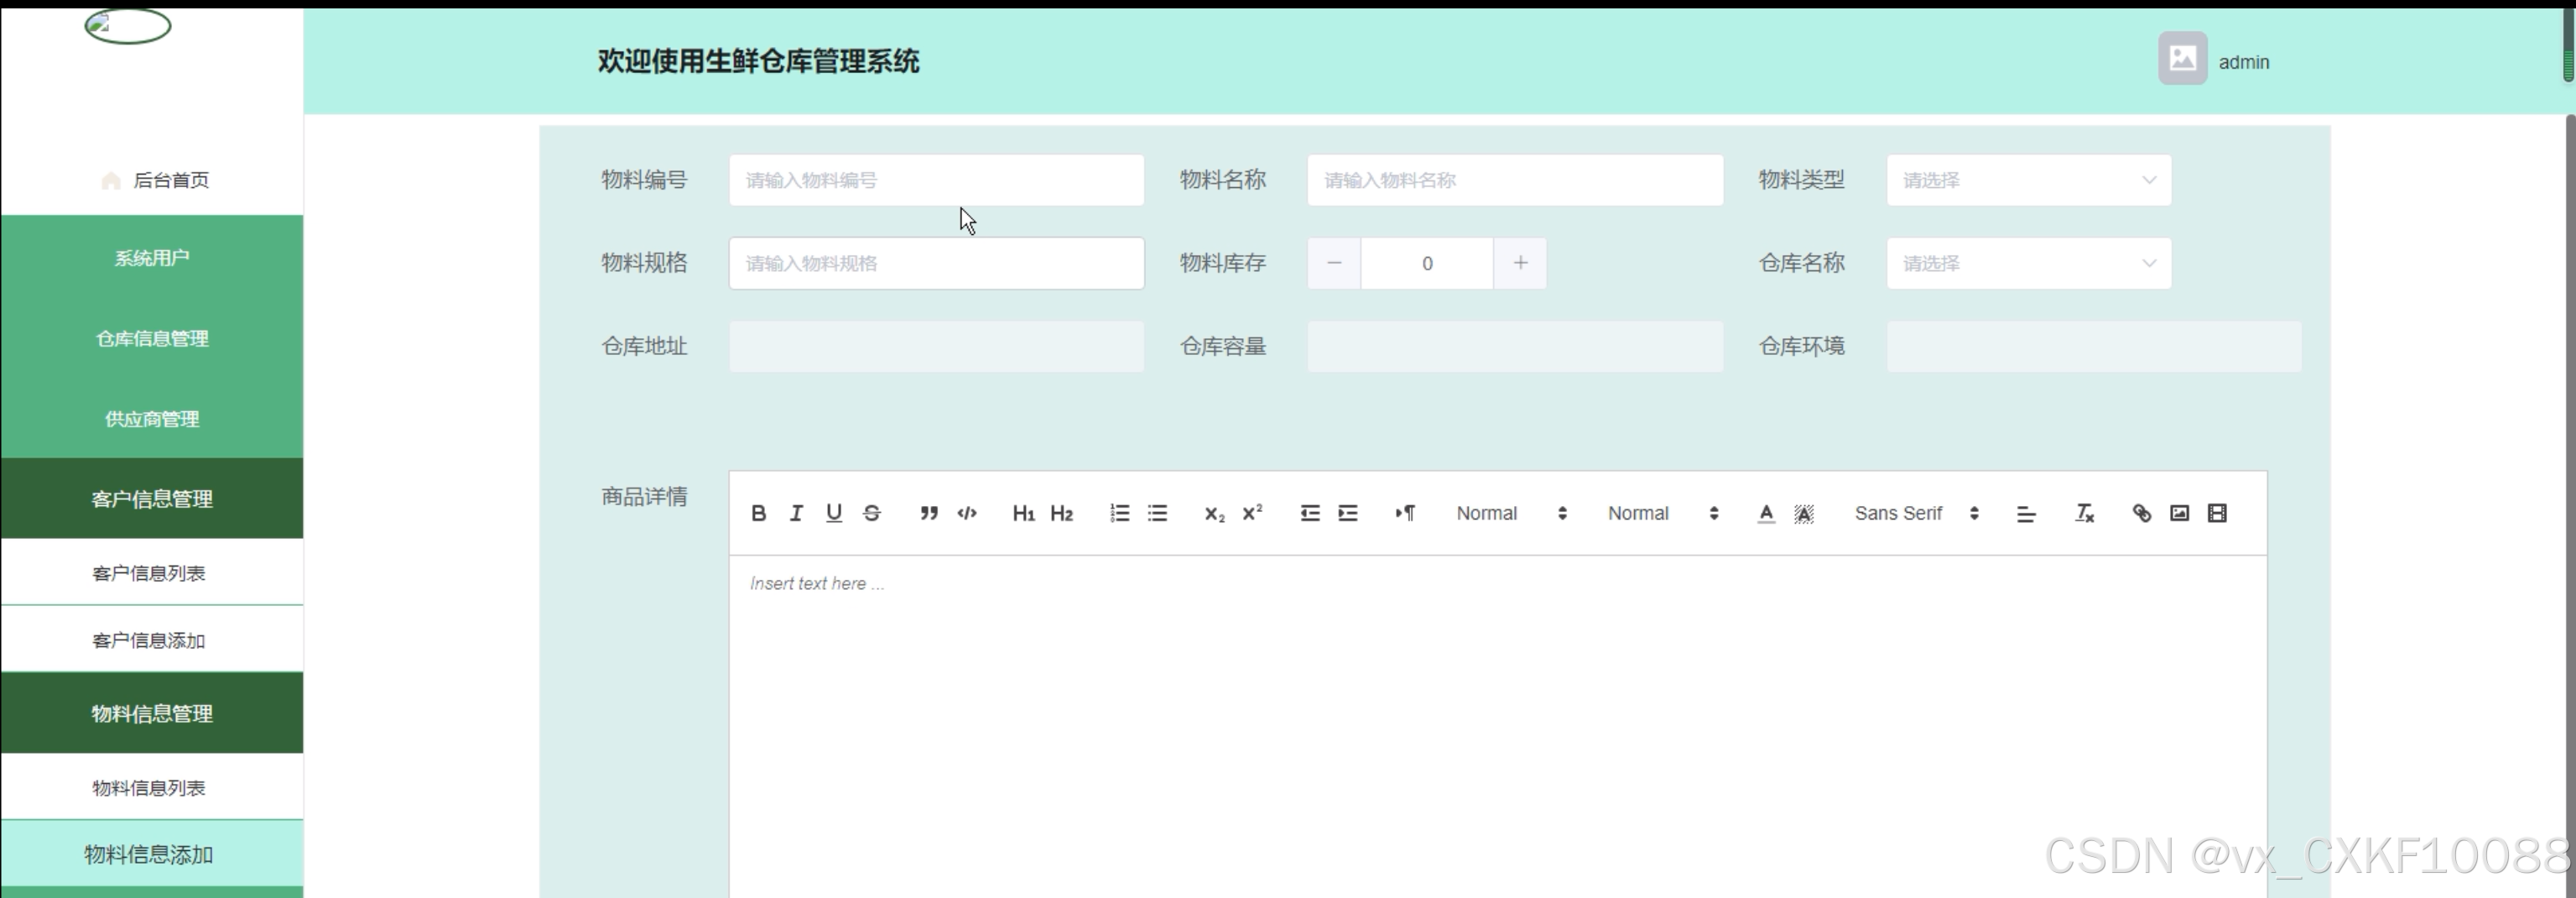Insert image in editor

[2179, 513]
